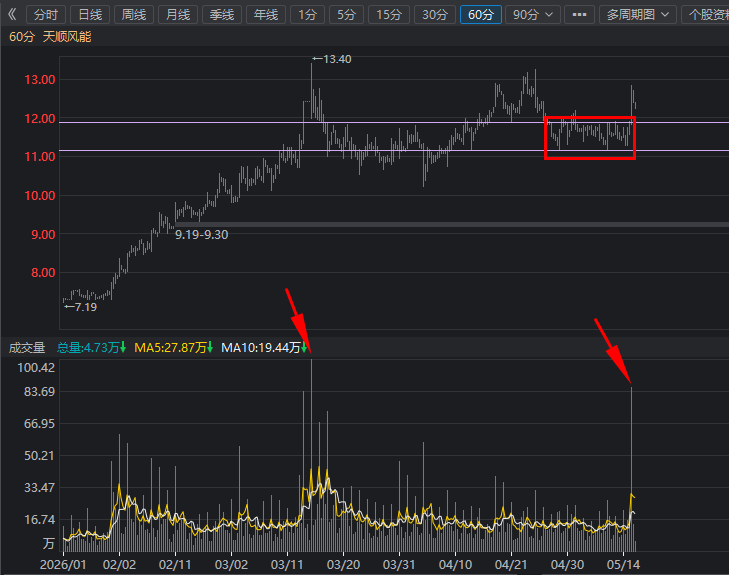This screenshot has height=575, width=729.
Task: Select the 周线 weekly period
Action: point(134,15)
